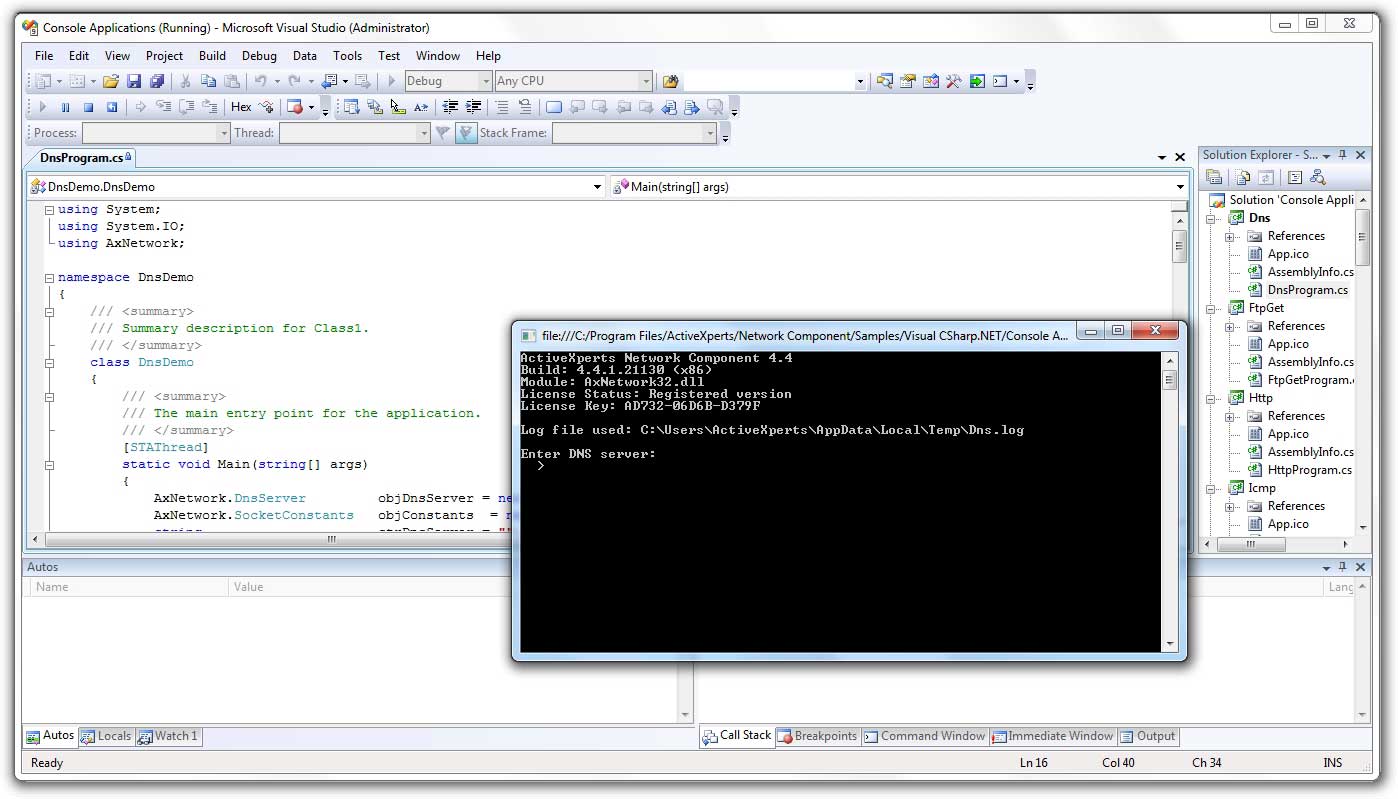This screenshot has width=1398, height=799.
Task: Click the Save All toolbar icon
Action: pos(157,81)
